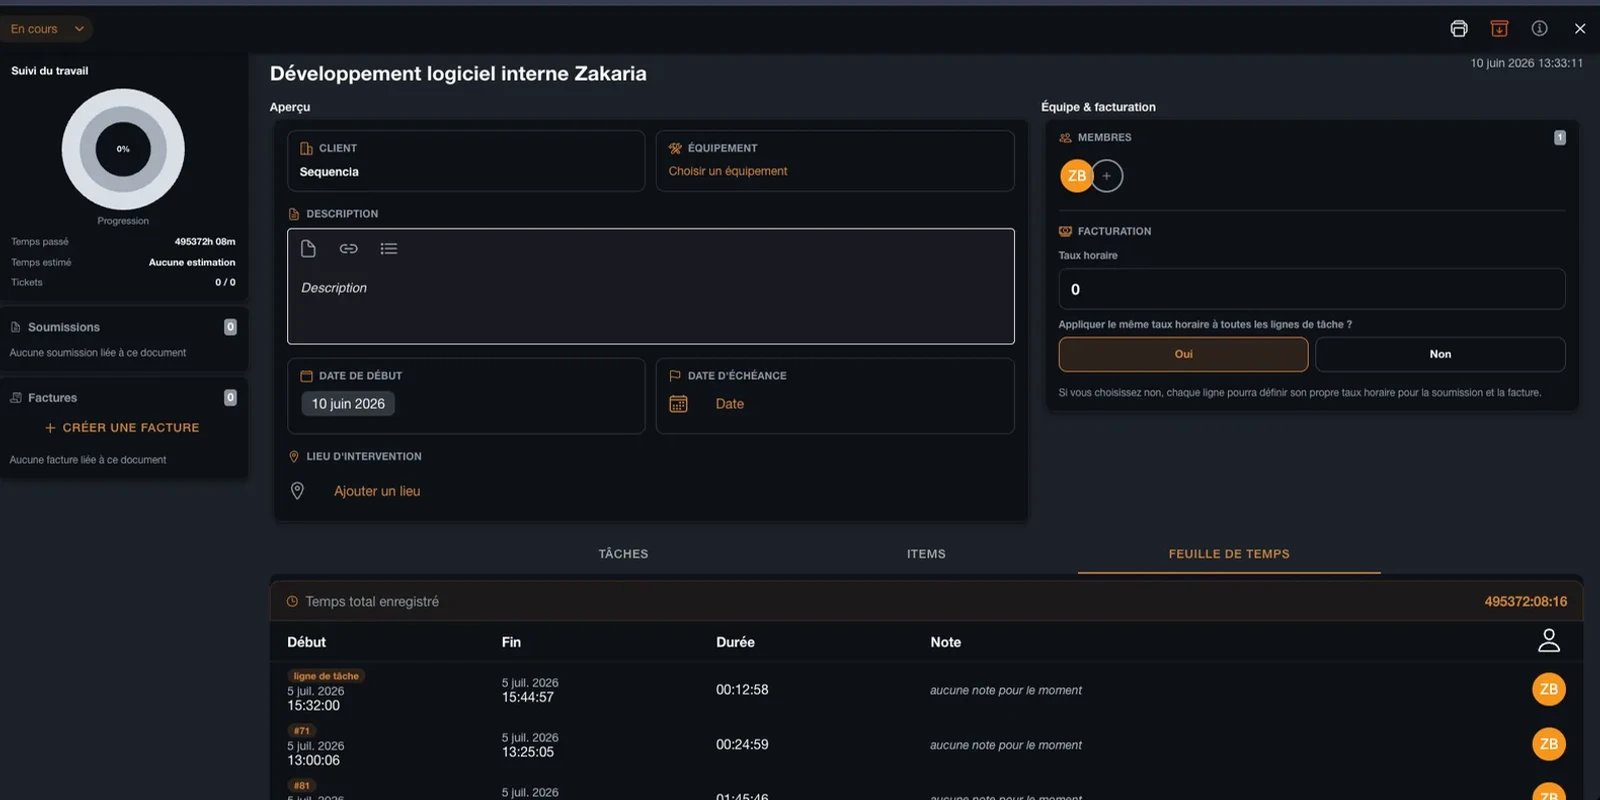The height and width of the screenshot is (800, 1600).
Task: Click the note in the 00:12:58 row
Action: (1006, 690)
